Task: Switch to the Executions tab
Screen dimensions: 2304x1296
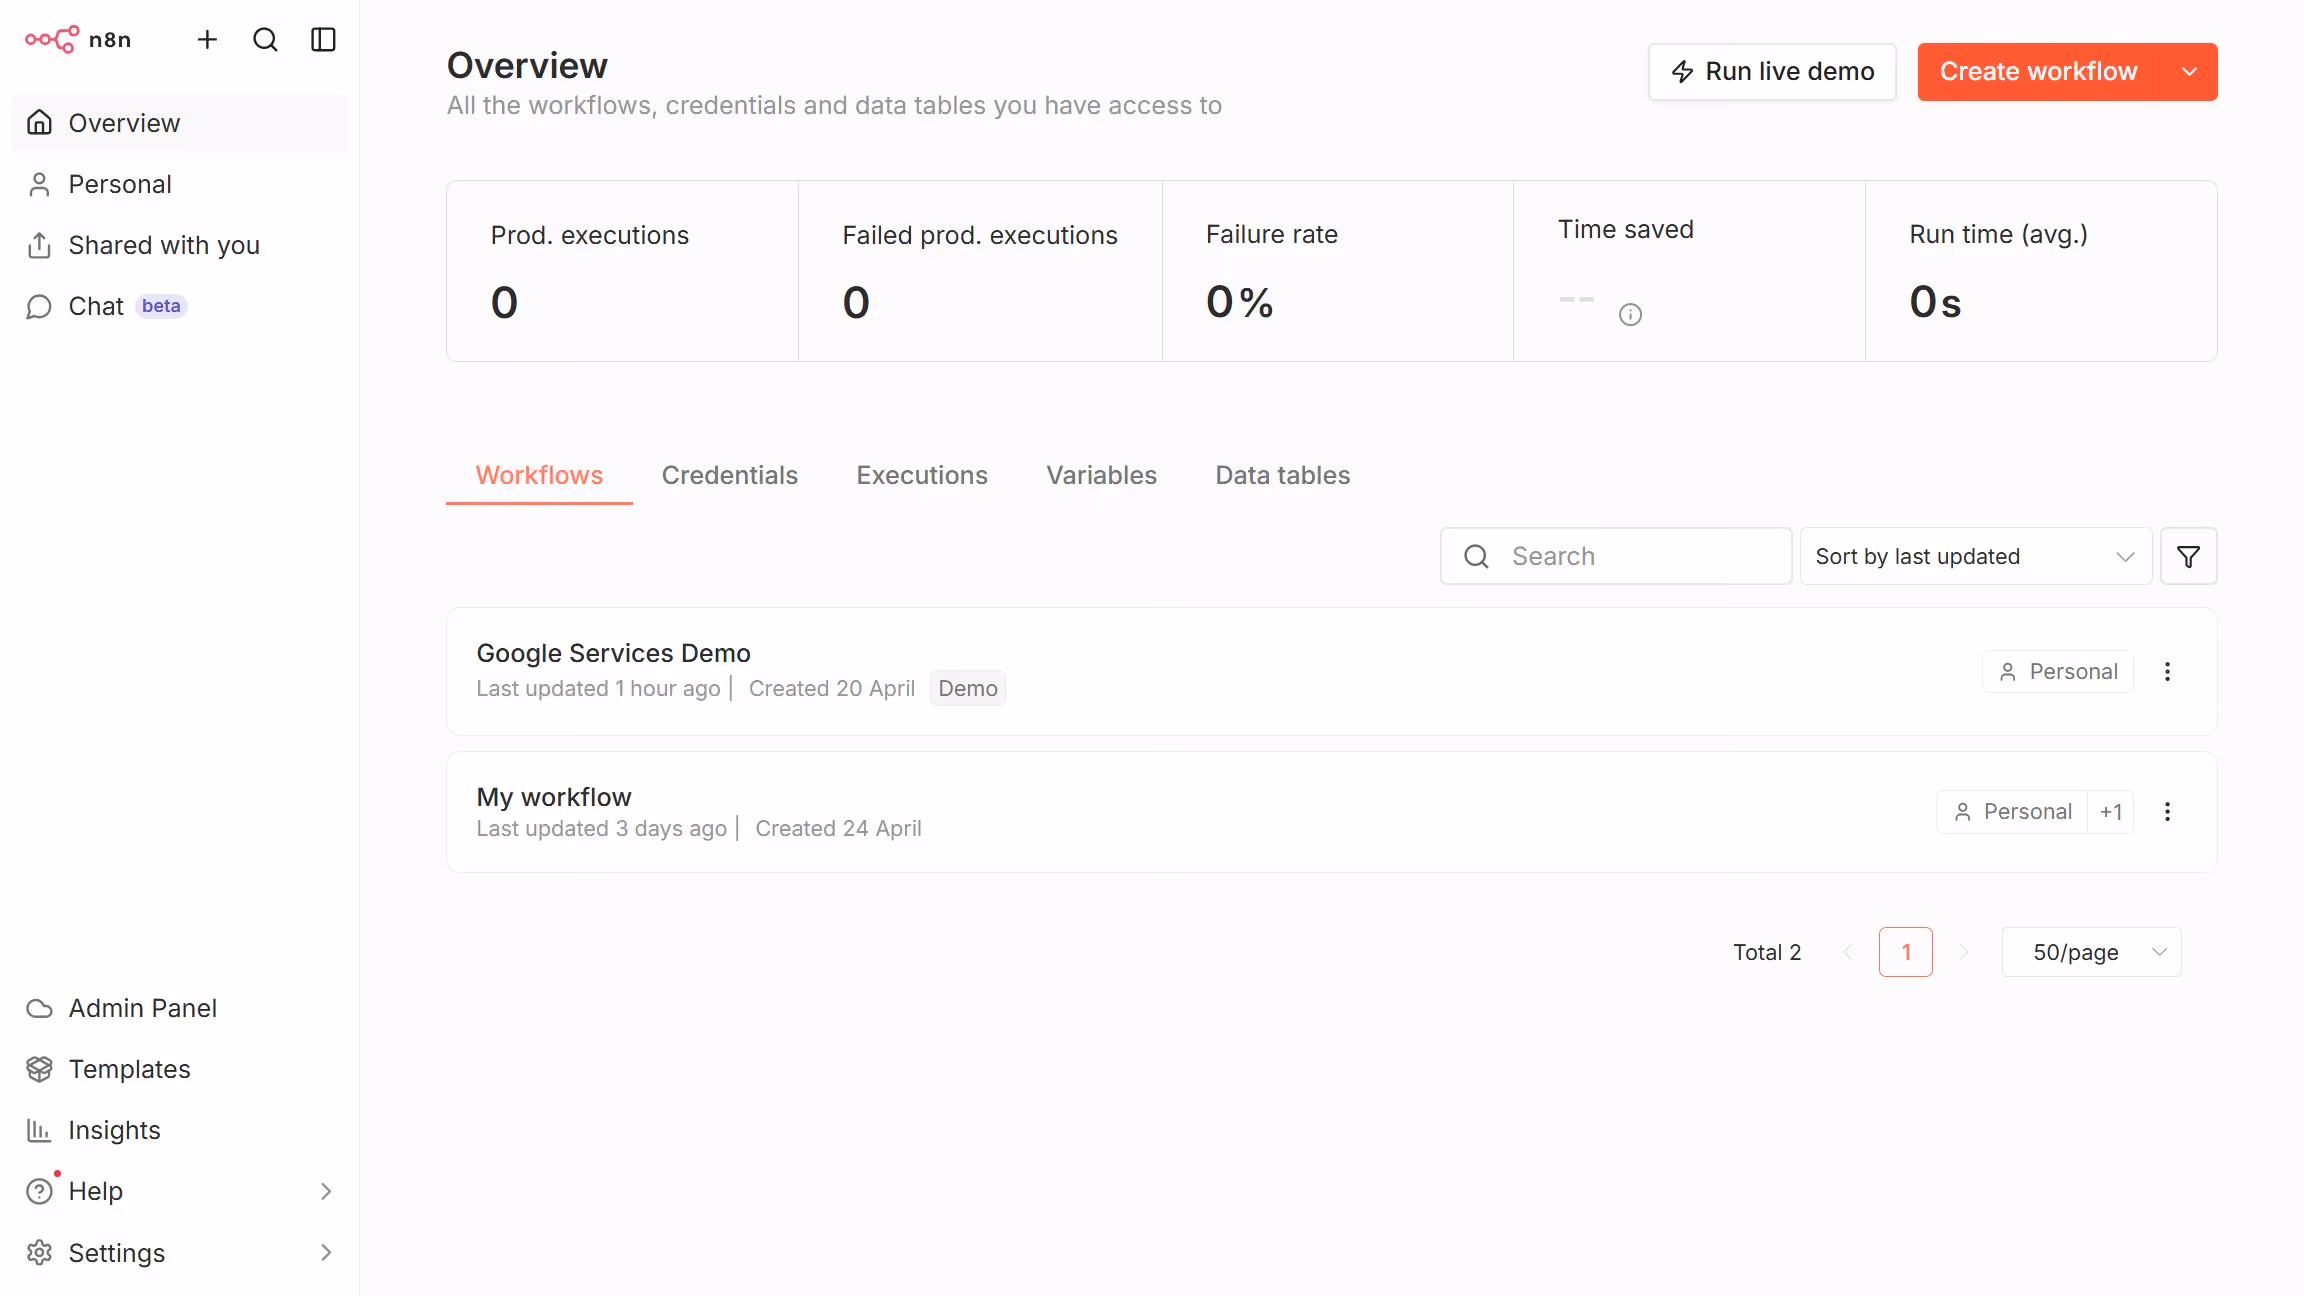Action: pos(922,475)
